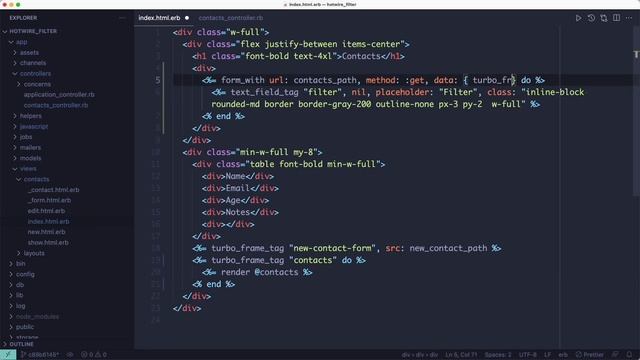The image size is (640, 360).
Task: Expand the lib folder
Action: coord(19,295)
